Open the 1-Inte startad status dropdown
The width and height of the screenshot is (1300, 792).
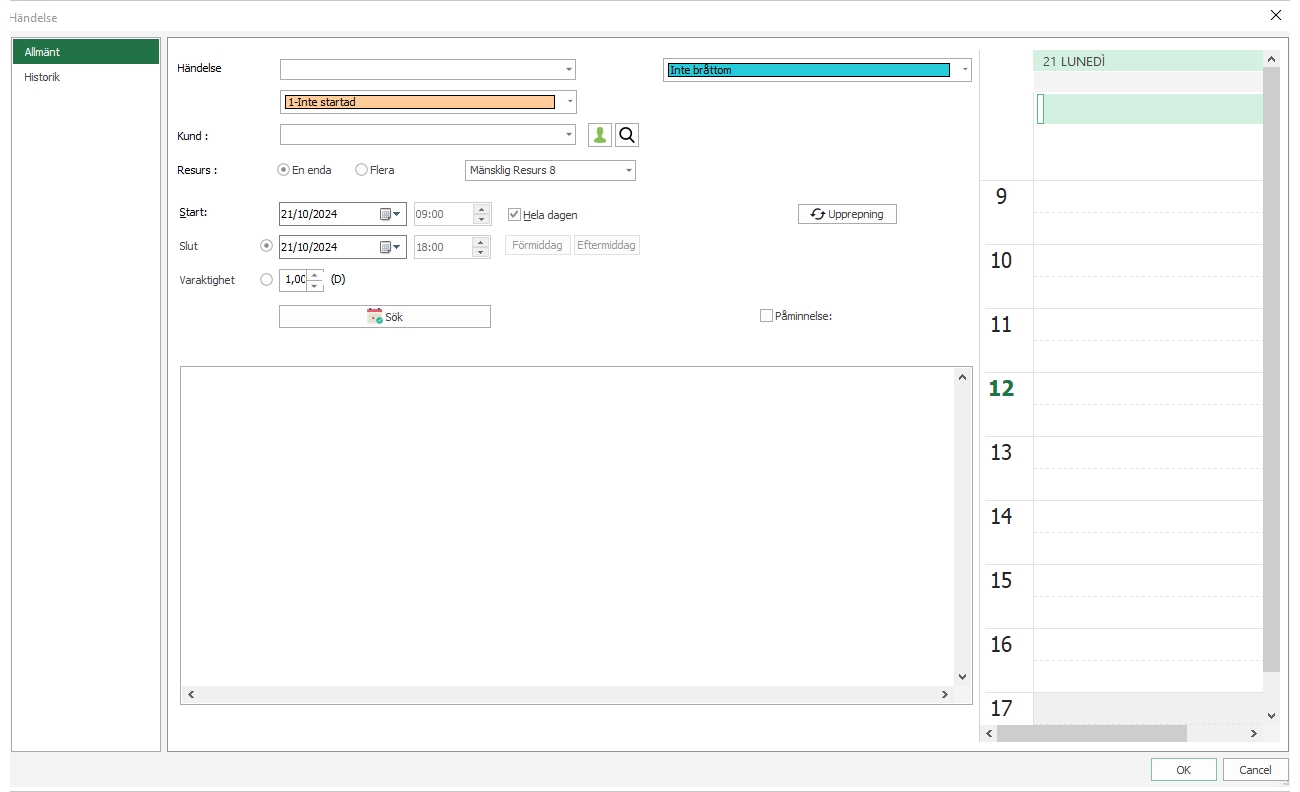click(569, 102)
